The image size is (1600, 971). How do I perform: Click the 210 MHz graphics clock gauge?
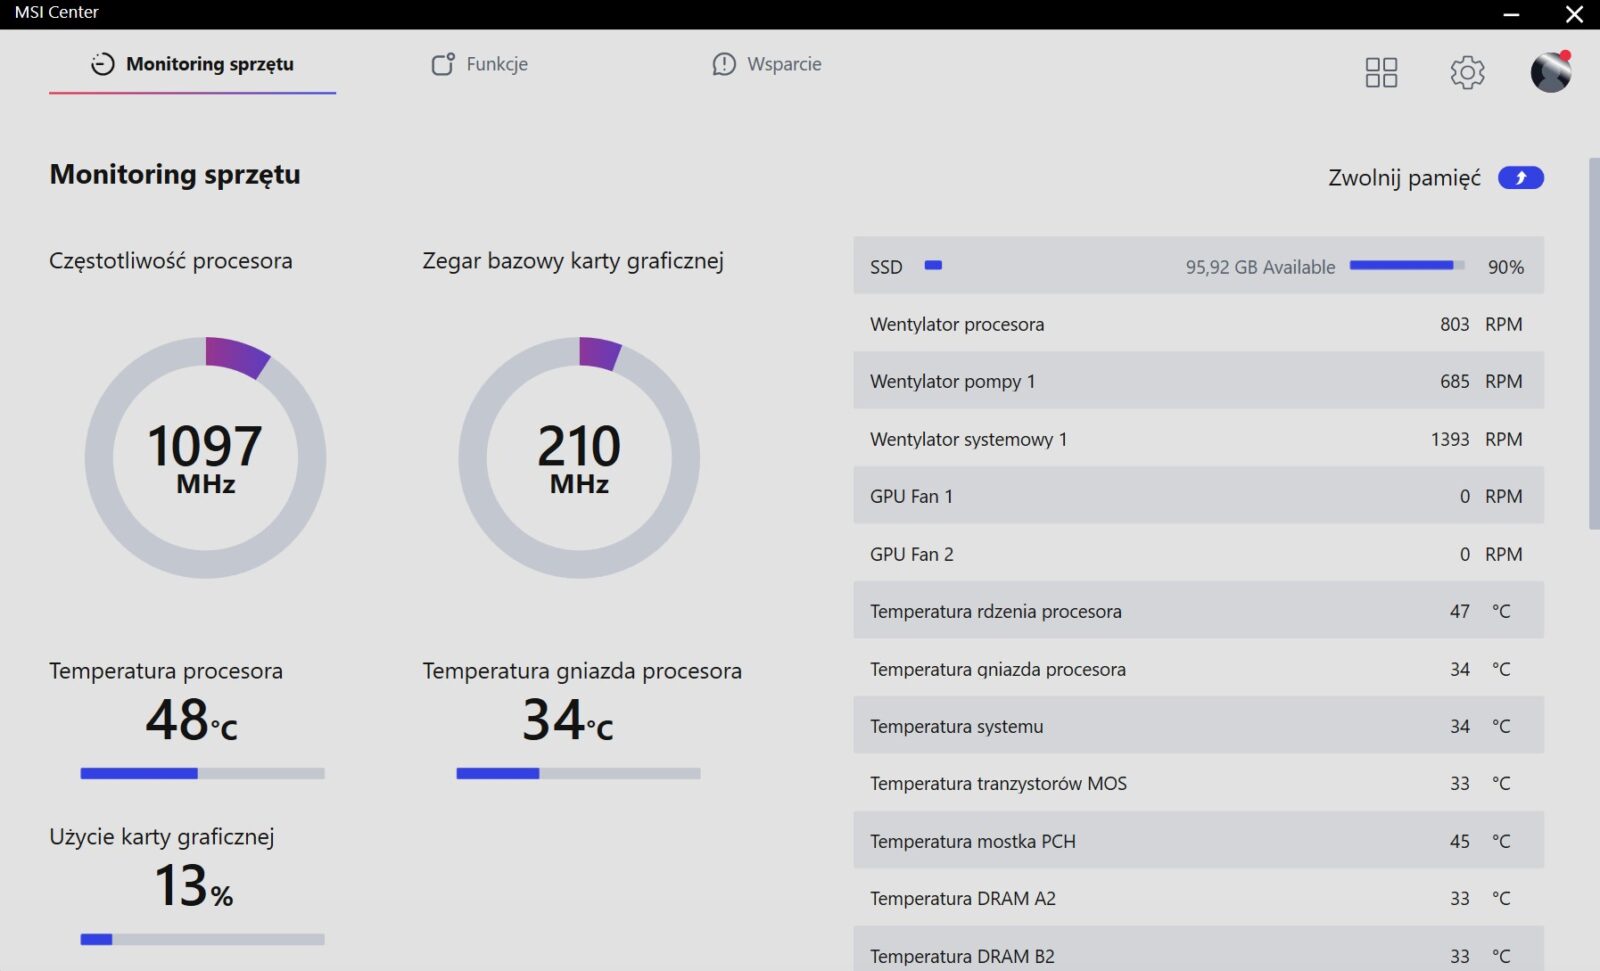[579, 458]
